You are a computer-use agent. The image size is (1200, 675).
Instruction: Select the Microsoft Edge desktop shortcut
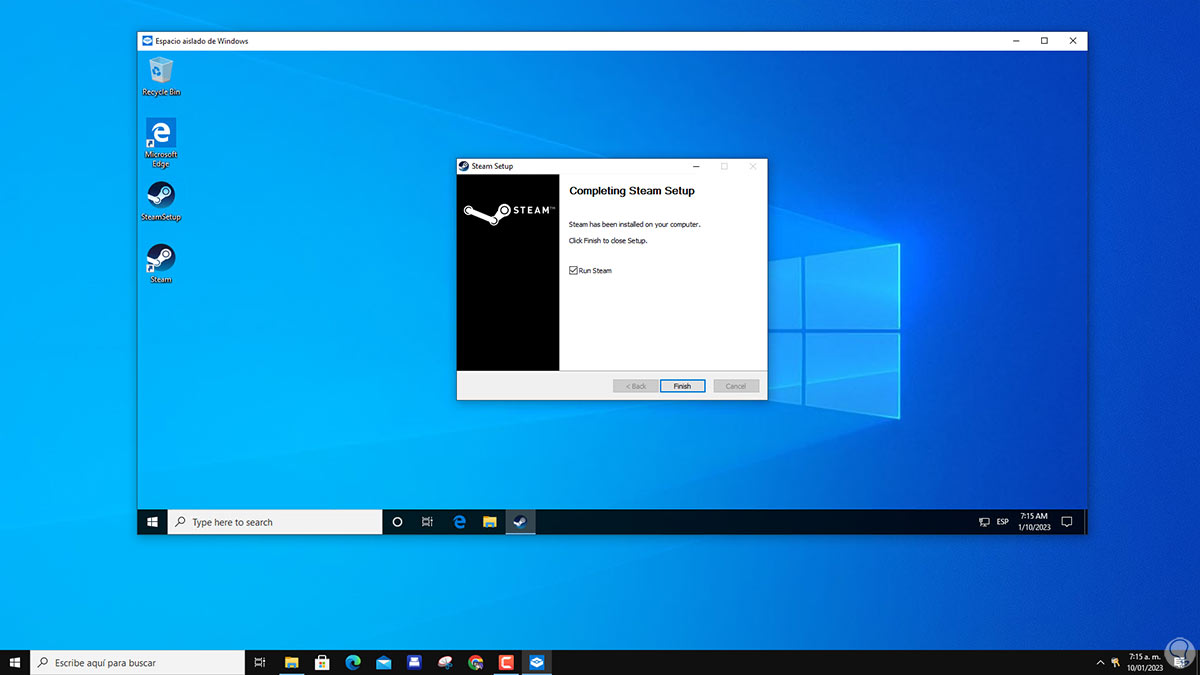pos(161,142)
